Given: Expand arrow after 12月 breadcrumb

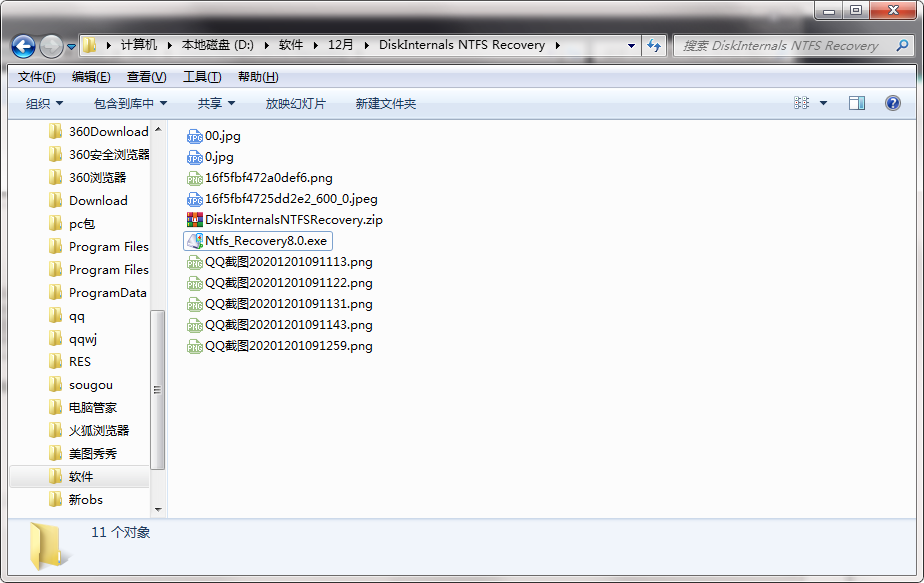Looking at the screenshot, I should tap(367, 45).
